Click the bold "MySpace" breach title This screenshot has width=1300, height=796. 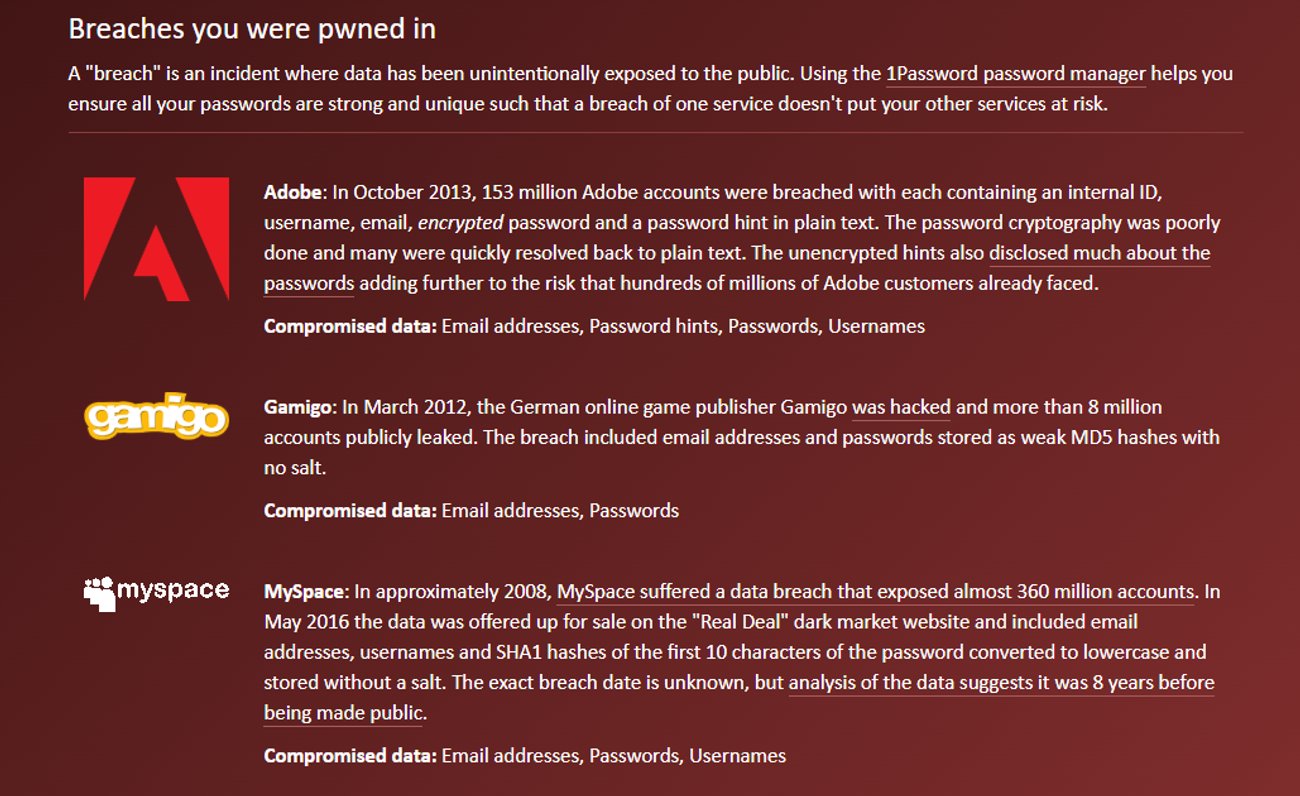pos(305,591)
